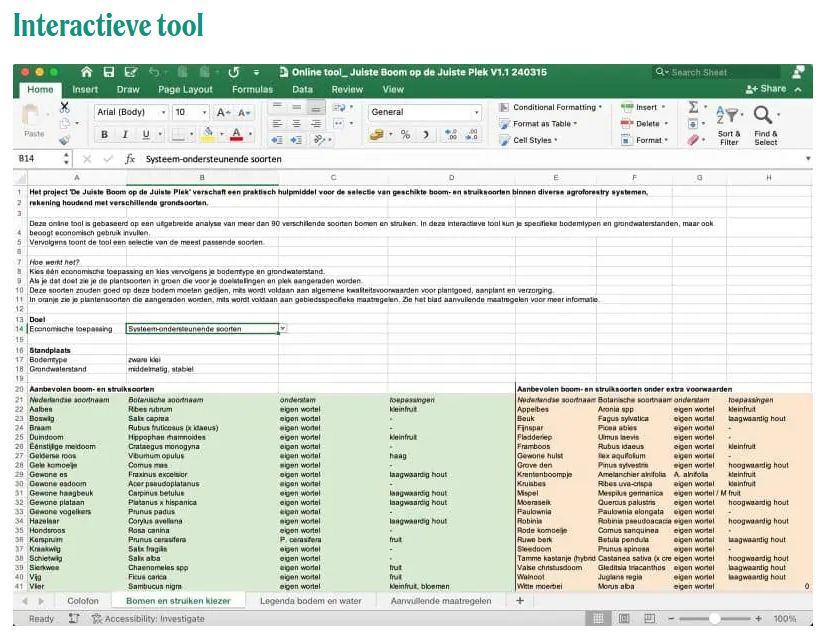Click the Copy icon below the scissors
The height and width of the screenshot is (640, 828).
coord(65,124)
